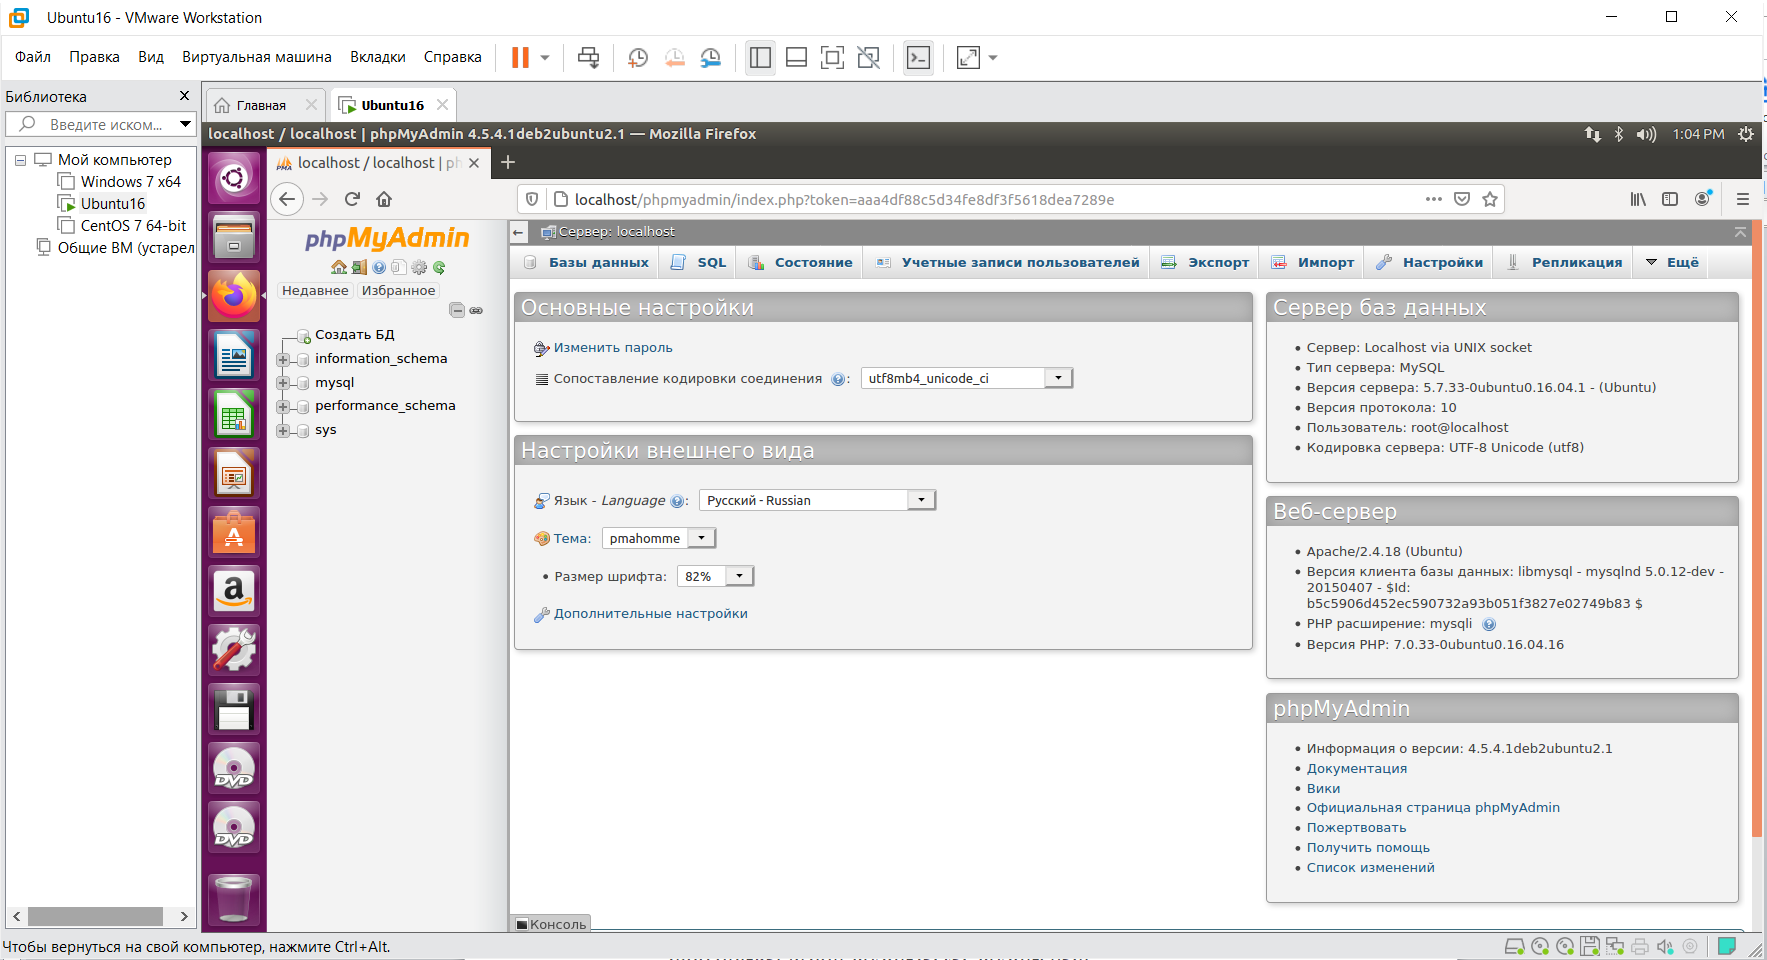
Task: Open the font size dropdown showing 82%
Action: click(x=715, y=576)
